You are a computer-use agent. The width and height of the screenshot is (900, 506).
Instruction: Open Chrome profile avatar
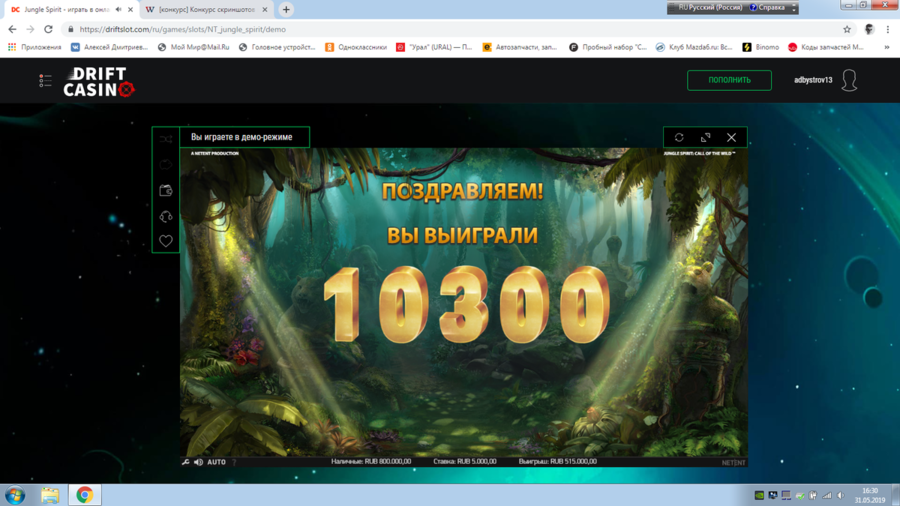click(x=869, y=29)
